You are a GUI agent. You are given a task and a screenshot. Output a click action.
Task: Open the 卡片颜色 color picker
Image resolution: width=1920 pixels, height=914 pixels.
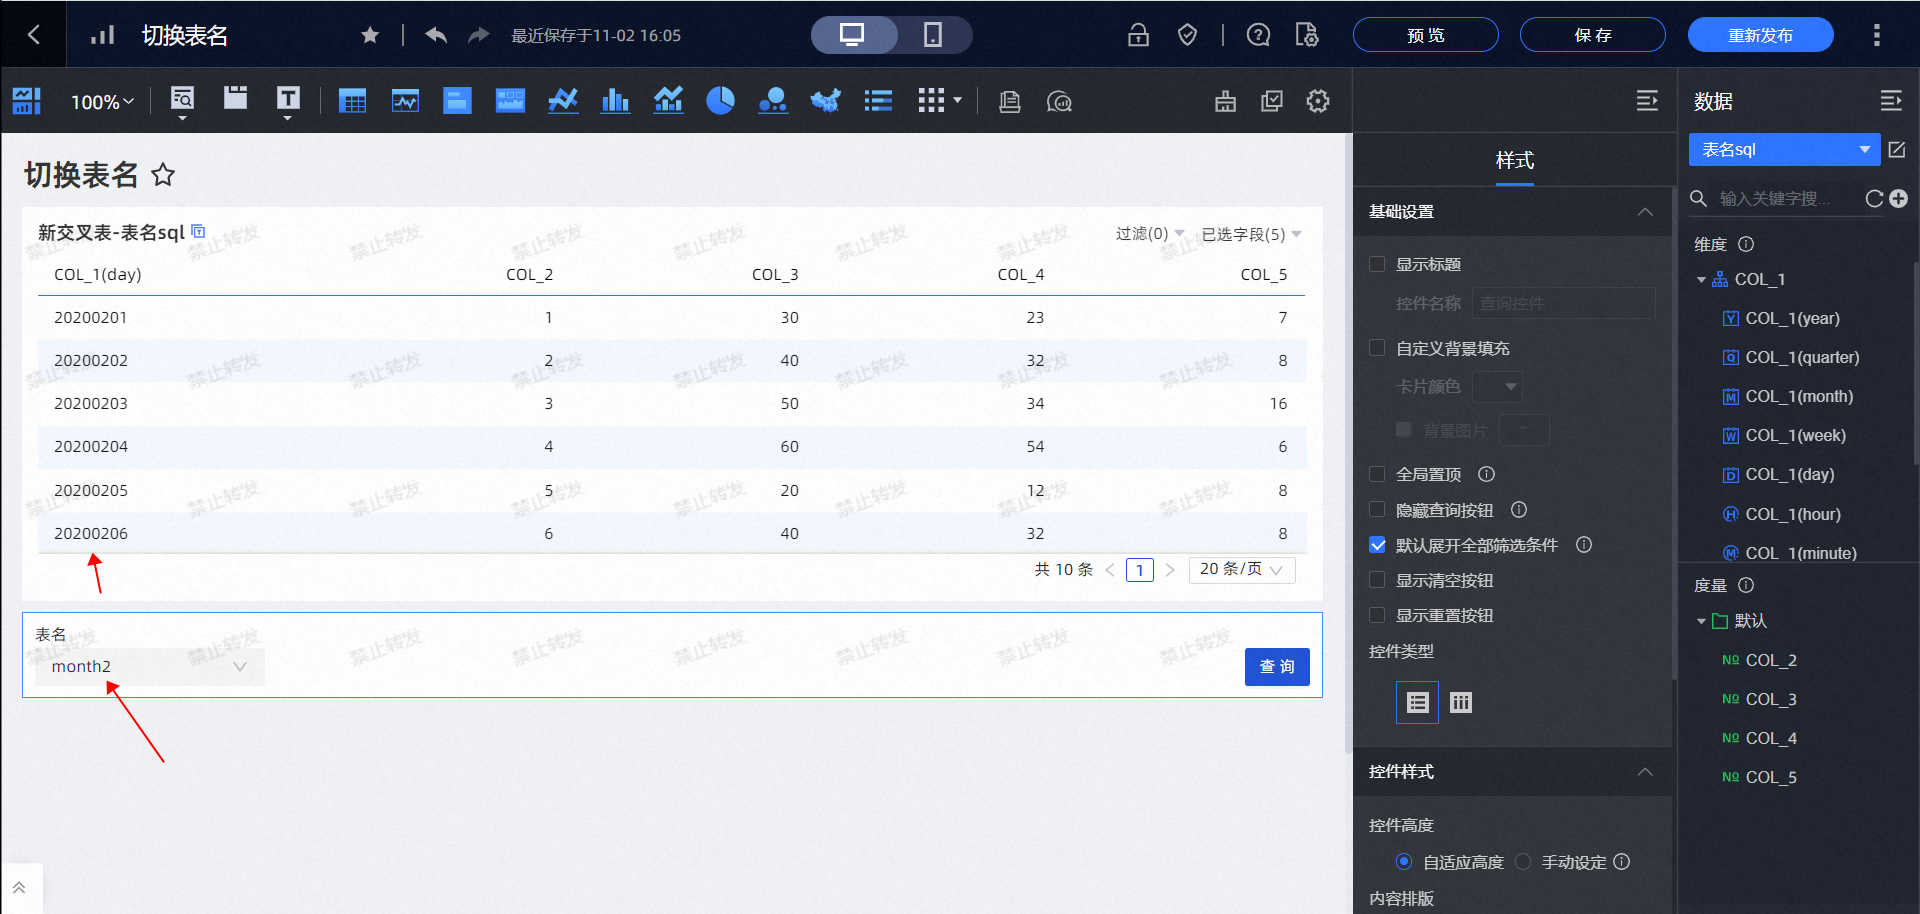pos(1498,387)
